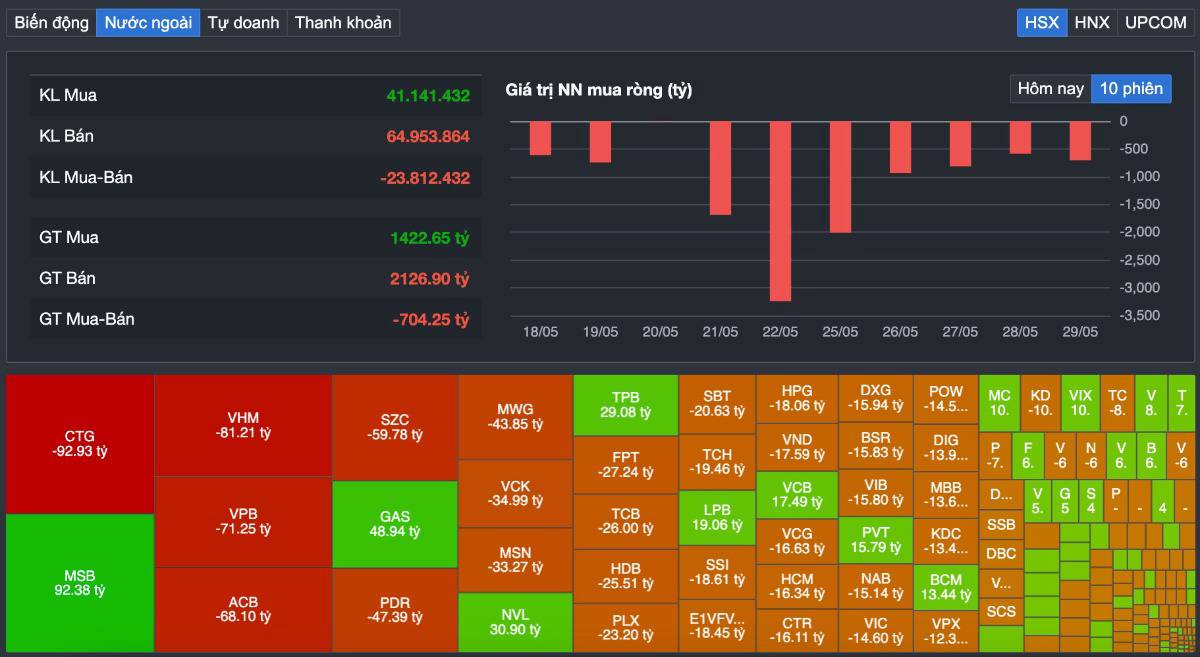
Task: Select the 10 phiên range button
Action: tap(1131, 89)
